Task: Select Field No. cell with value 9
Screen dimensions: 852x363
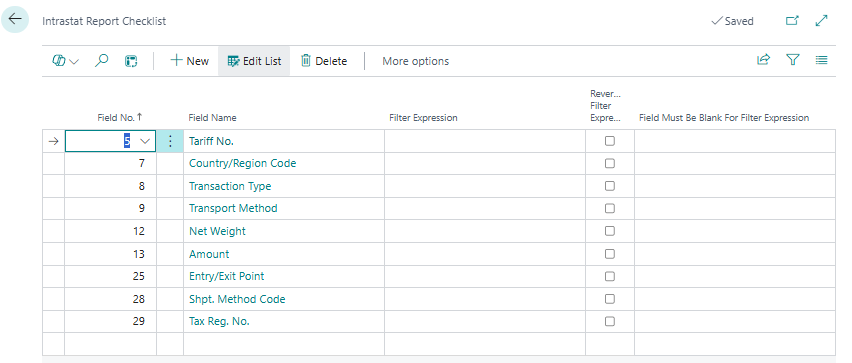Action: 110,209
